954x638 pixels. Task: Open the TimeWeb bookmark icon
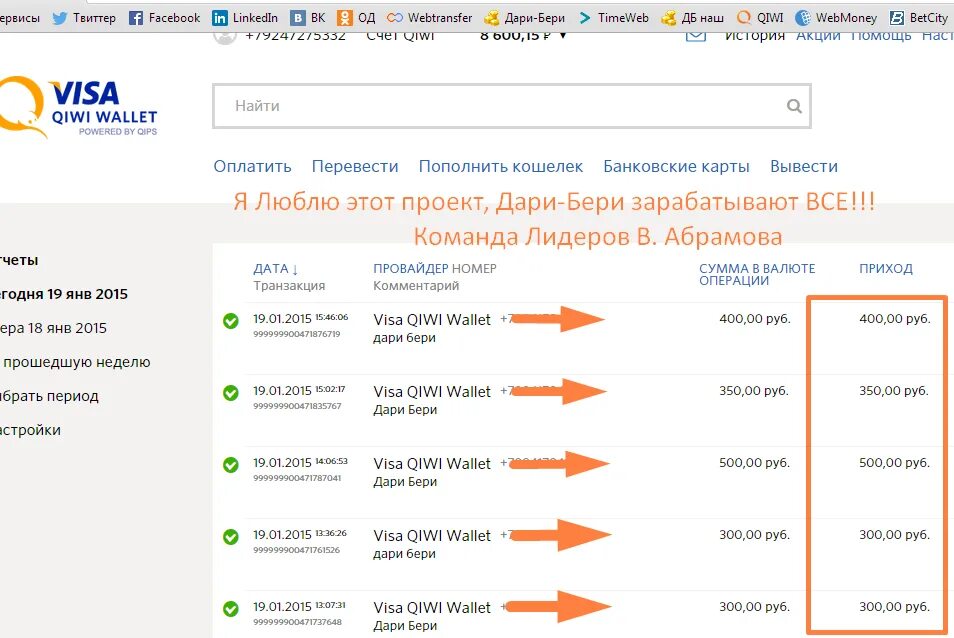tap(585, 18)
